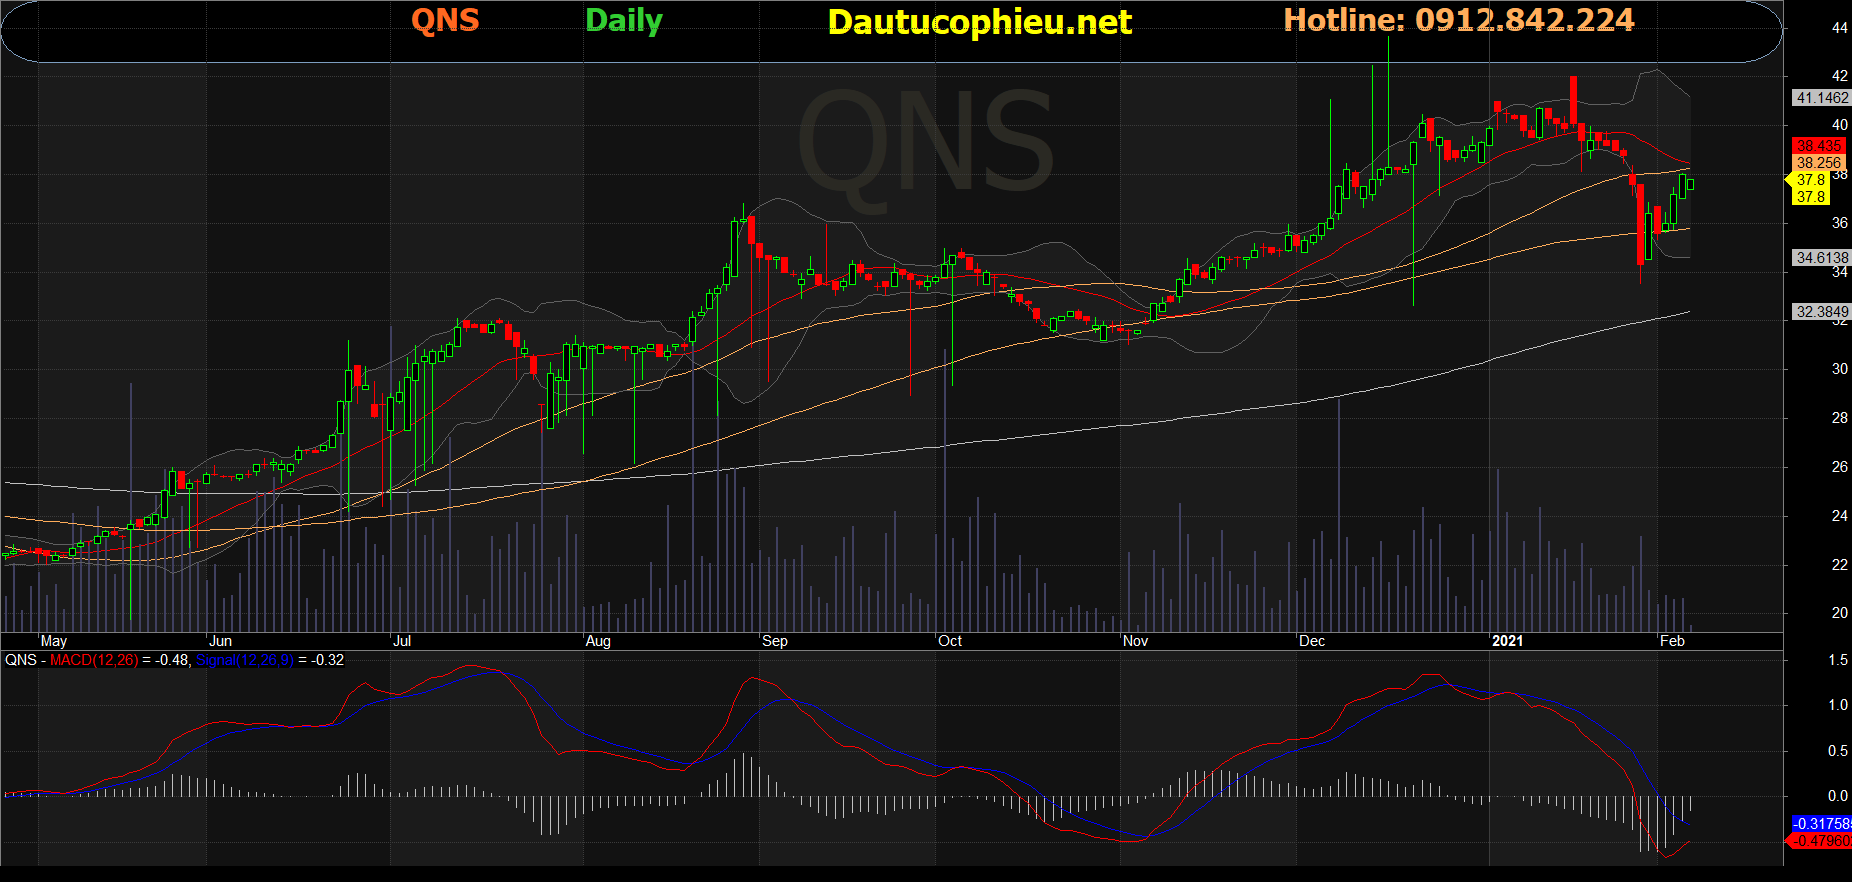This screenshot has height=882, width=1852.
Task: Click the Hotline: 0912.842.224 text
Action: [1459, 20]
